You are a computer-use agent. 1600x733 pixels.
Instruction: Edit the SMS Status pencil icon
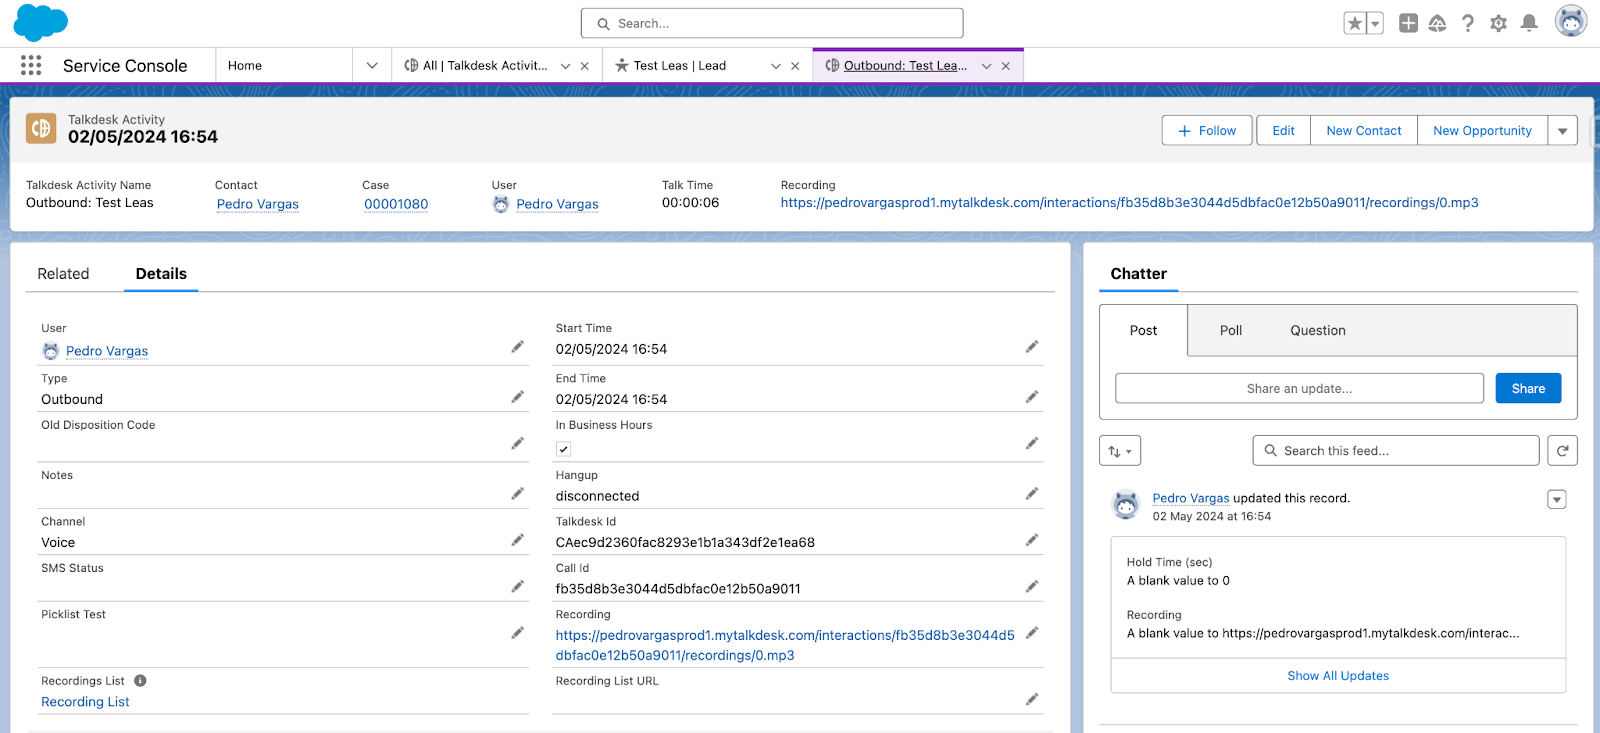[517, 586]
